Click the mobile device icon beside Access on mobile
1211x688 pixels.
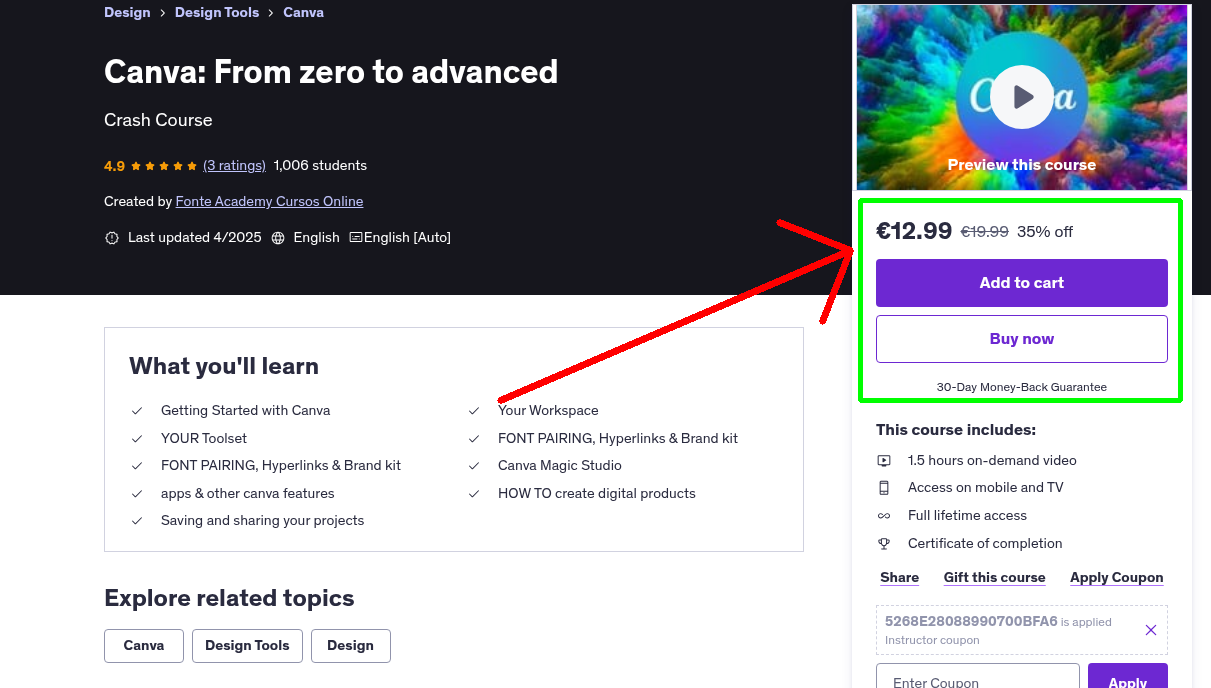[x=884, y=487]
